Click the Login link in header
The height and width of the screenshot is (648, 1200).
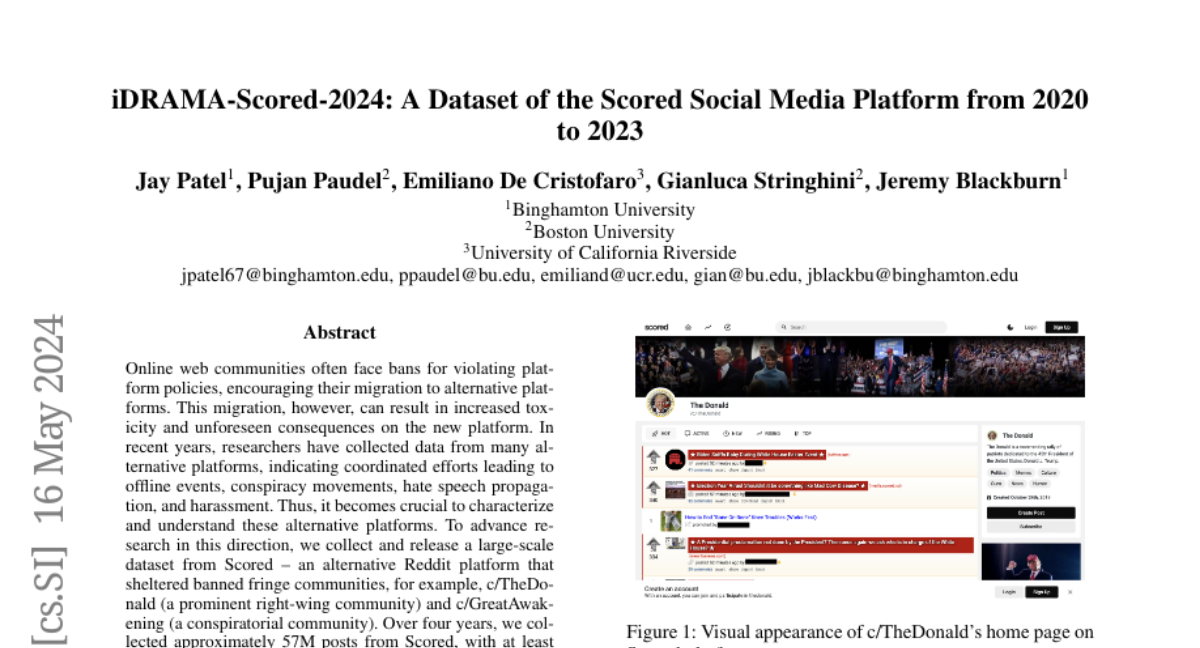tap(1030, 327)
